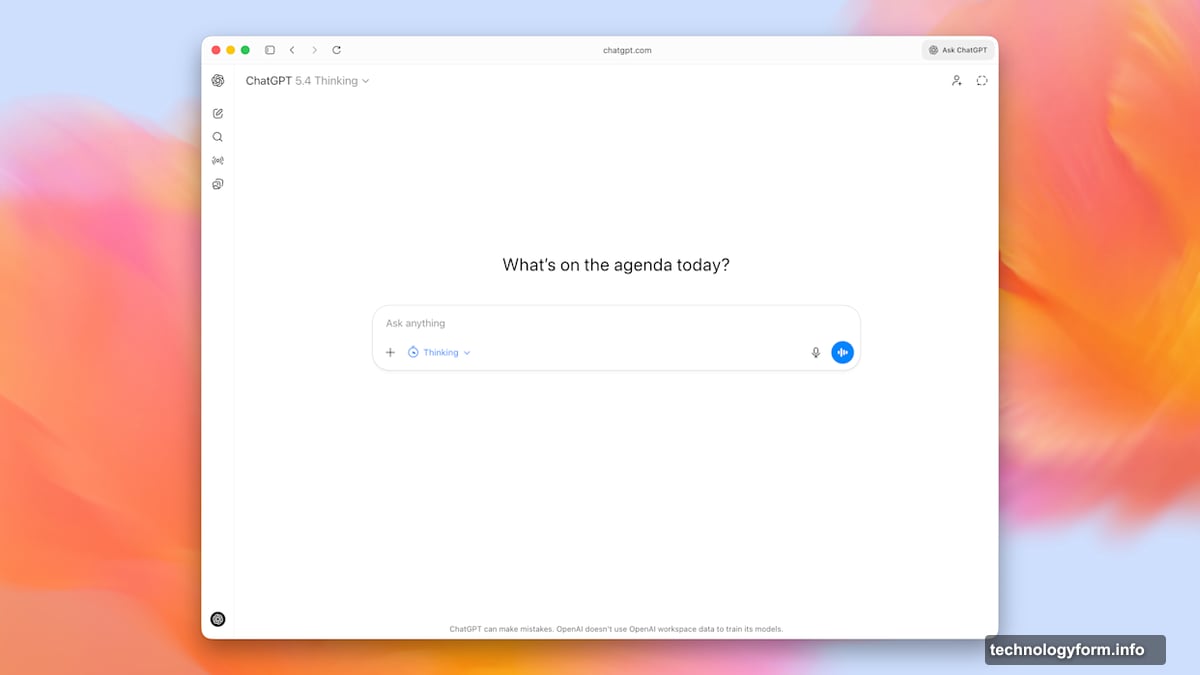Viewport: 1200px width, 675px height.
Task: Click the Ask ChatGPT button in the title bar
Action: pyautogui.click(x=958, y=50)
